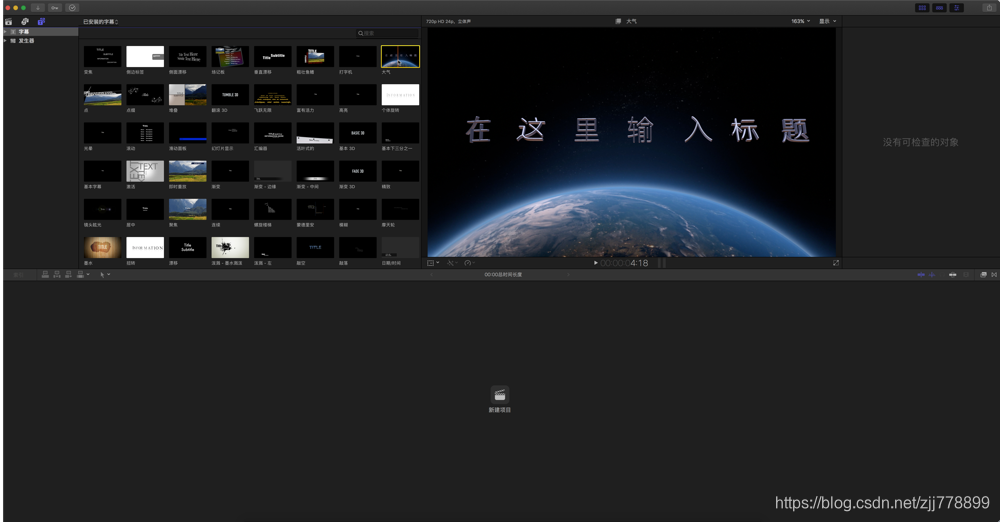Viewport: 1000px width, 522px height.
Task: Open the enhancements wand popup menu
Action: (452, 263)
